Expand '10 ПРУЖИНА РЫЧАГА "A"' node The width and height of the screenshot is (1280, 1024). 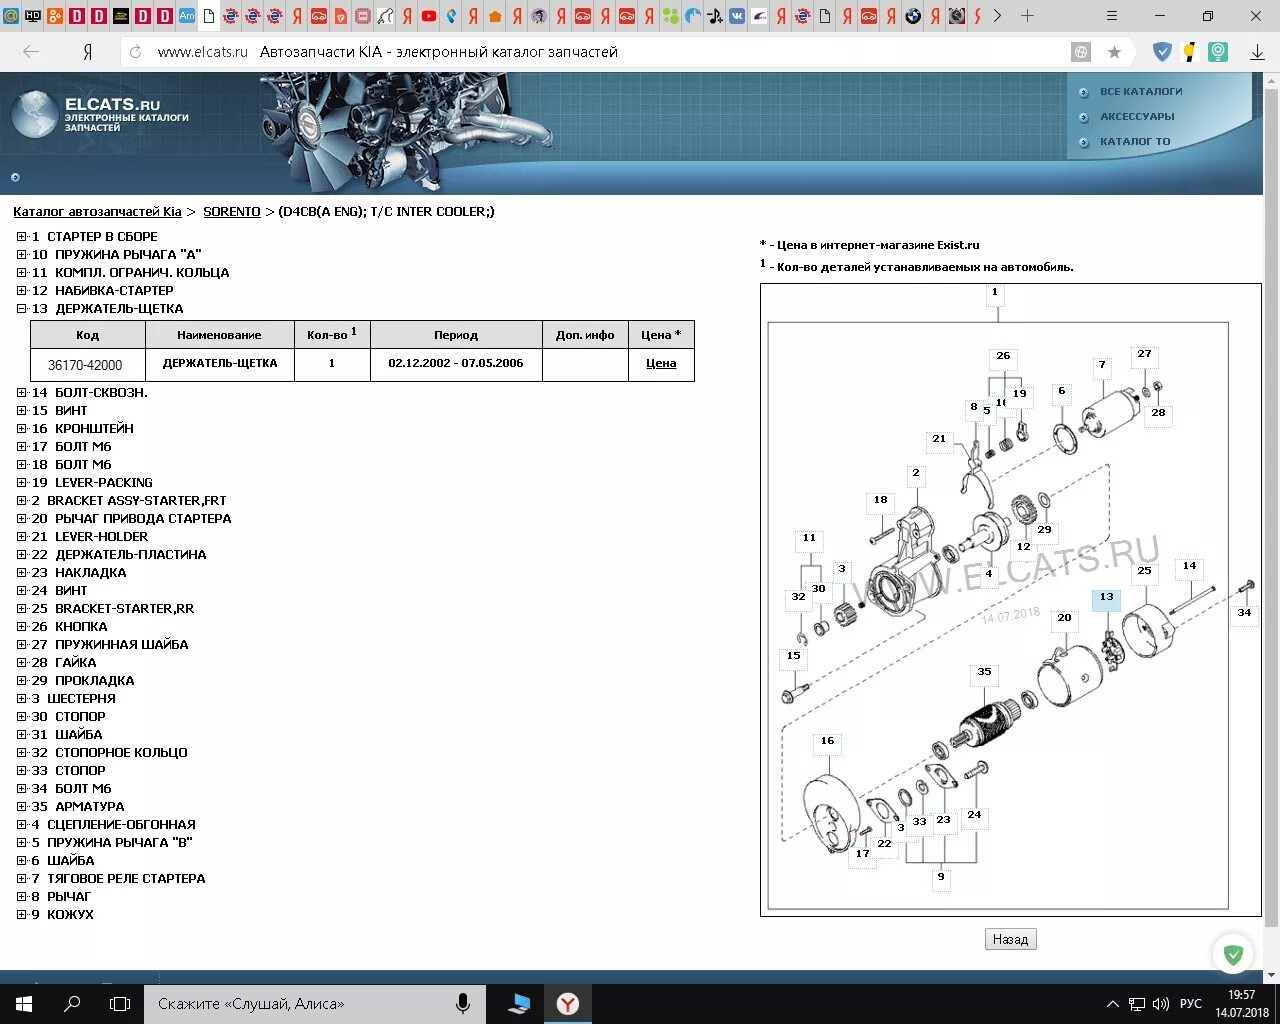(22, 255)
